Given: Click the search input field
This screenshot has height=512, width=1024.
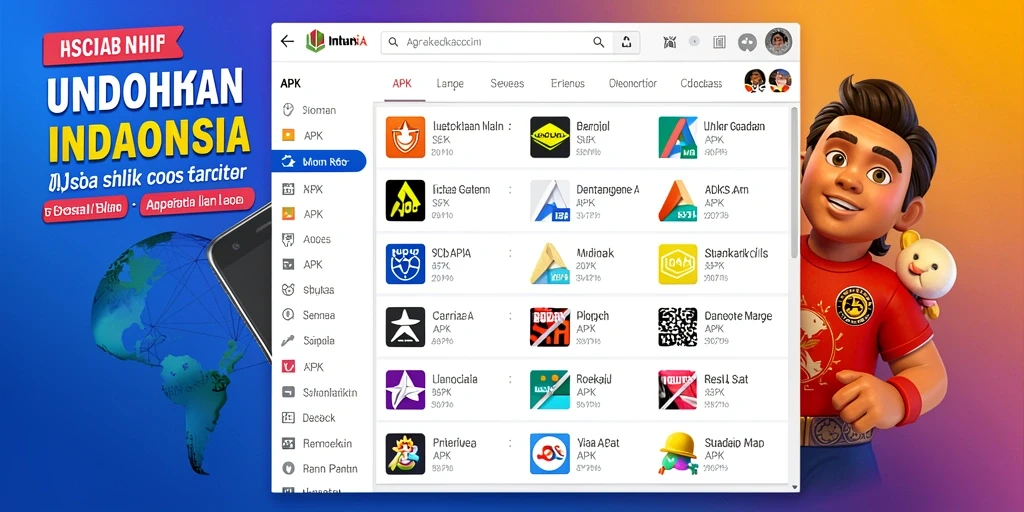Looking at the screenshot, I should coord(496,42).
